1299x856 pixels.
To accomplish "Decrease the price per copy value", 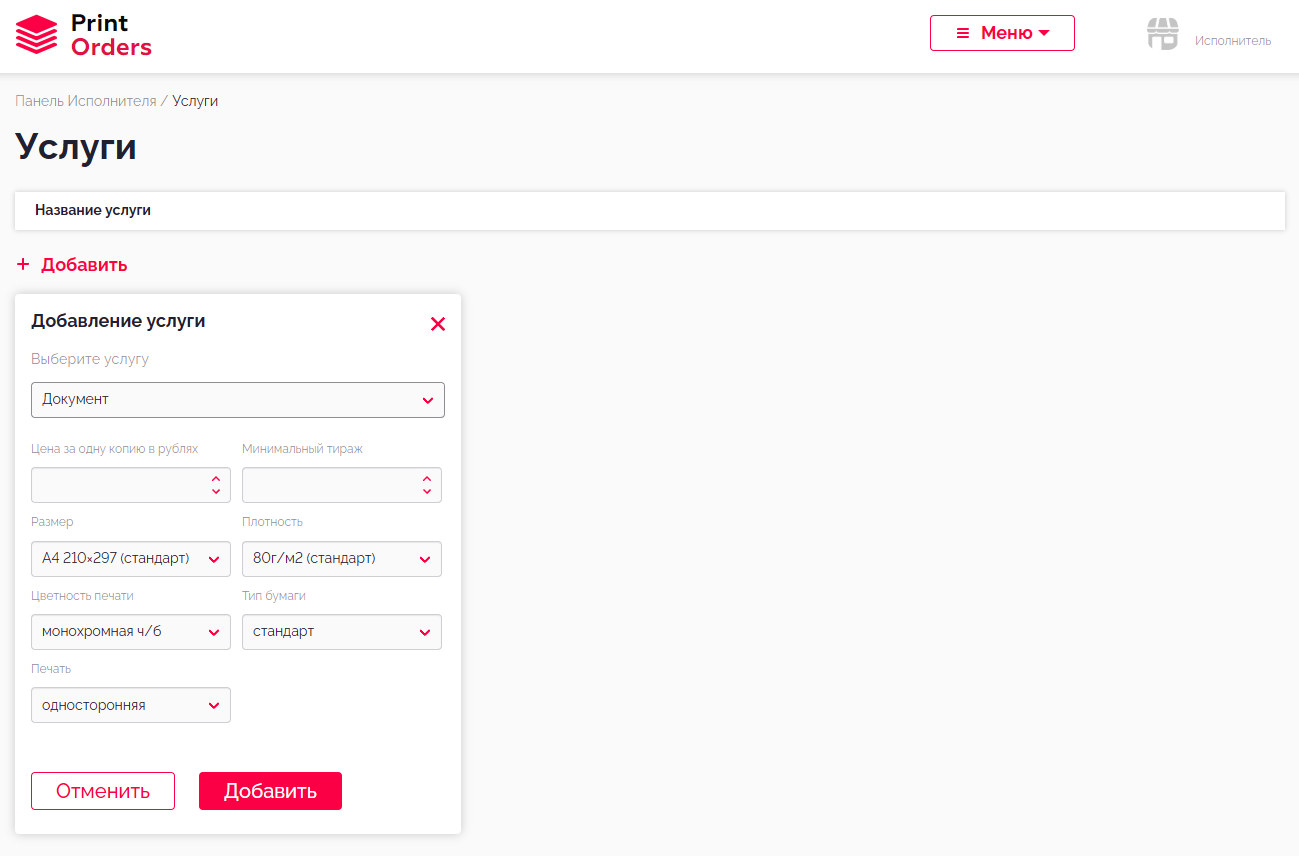I will 215,492.
